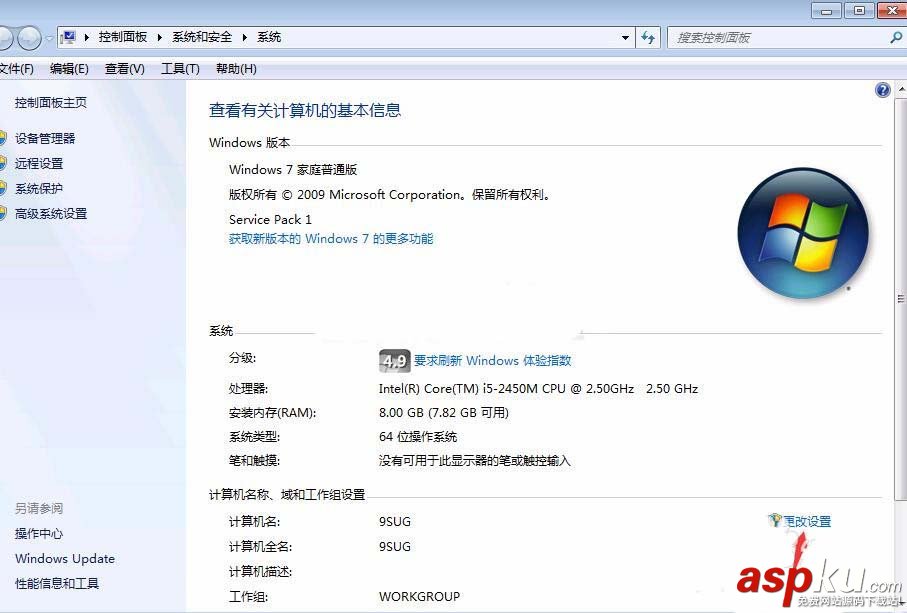Screen dimensions: 907x613
Task: Expand the chevron after 控制面板
Action: point(158,37)
